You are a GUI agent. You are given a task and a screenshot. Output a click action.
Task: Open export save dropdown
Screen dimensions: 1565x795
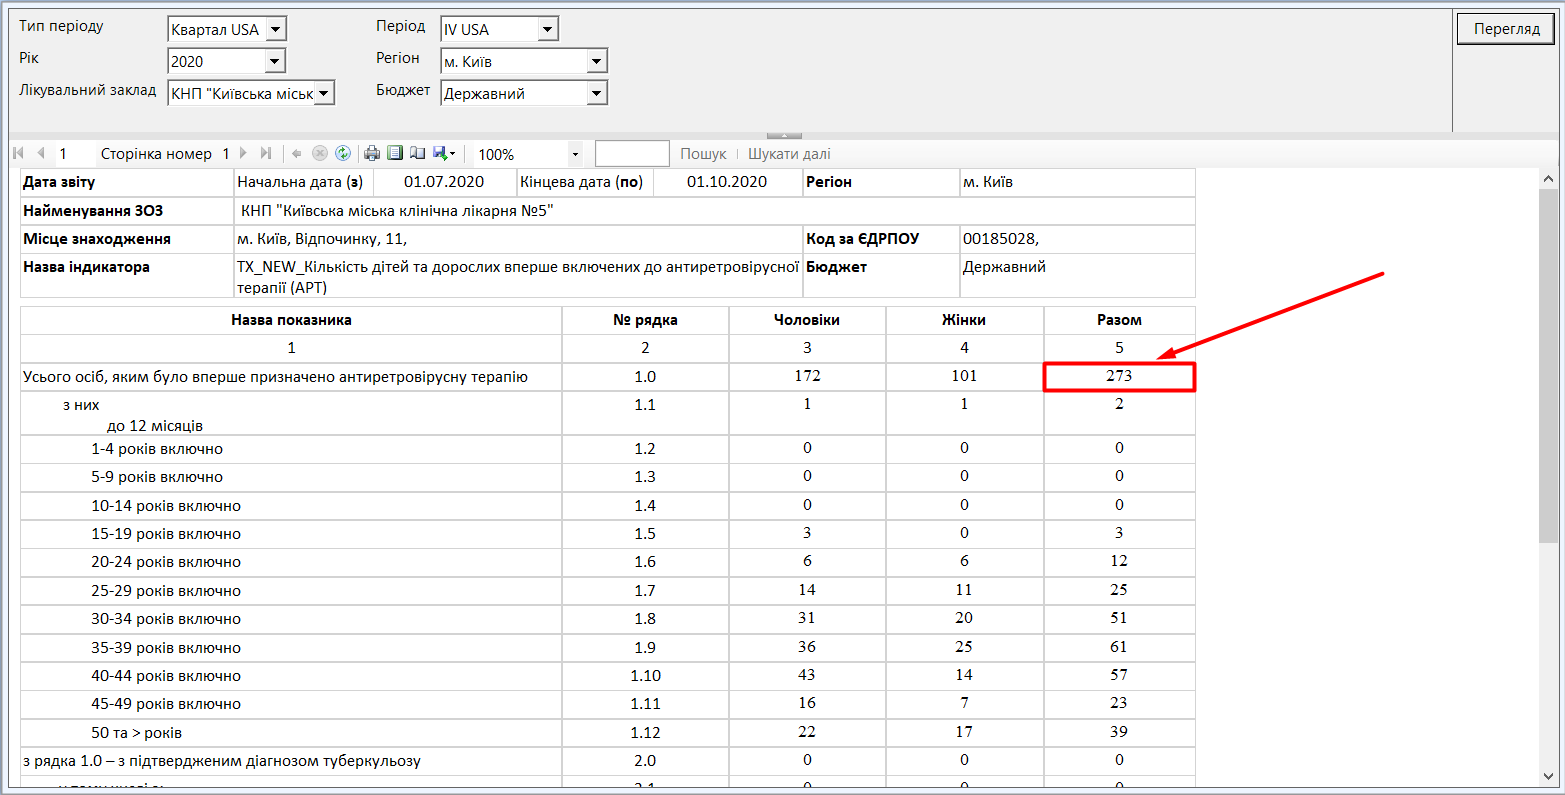click(x=444, y=153)
